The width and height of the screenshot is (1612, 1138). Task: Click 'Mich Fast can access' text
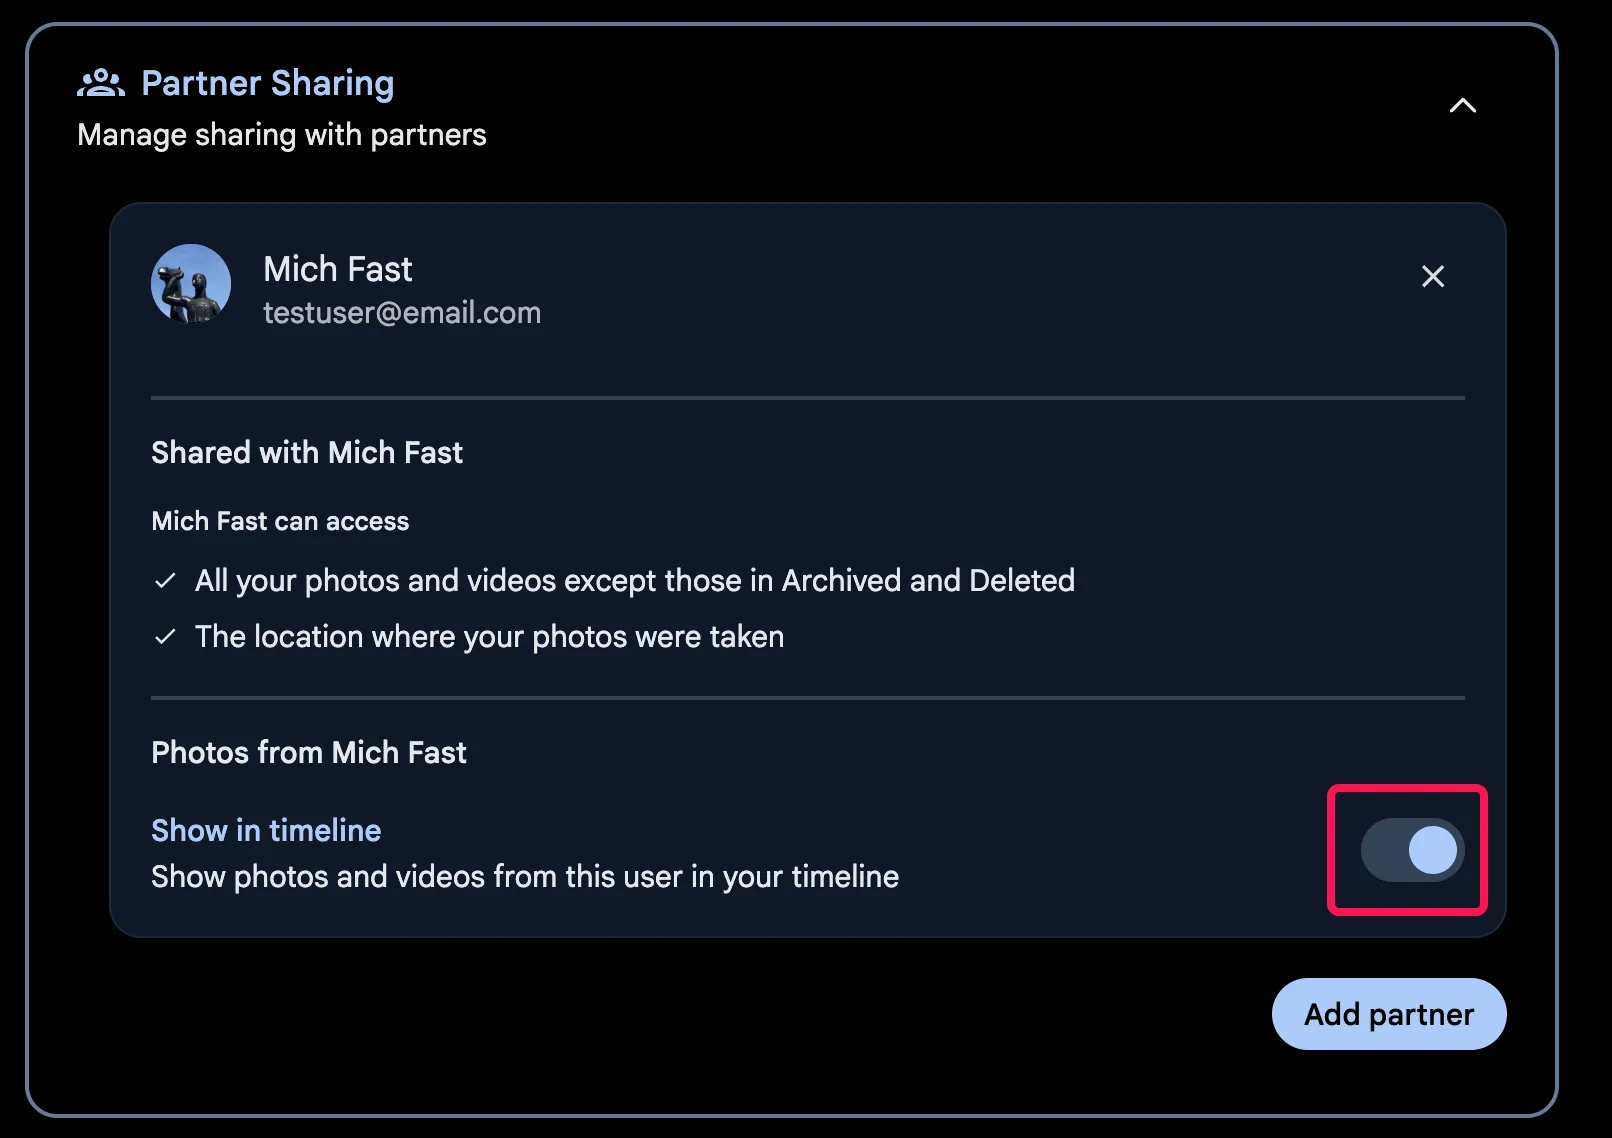pos(280,521)
